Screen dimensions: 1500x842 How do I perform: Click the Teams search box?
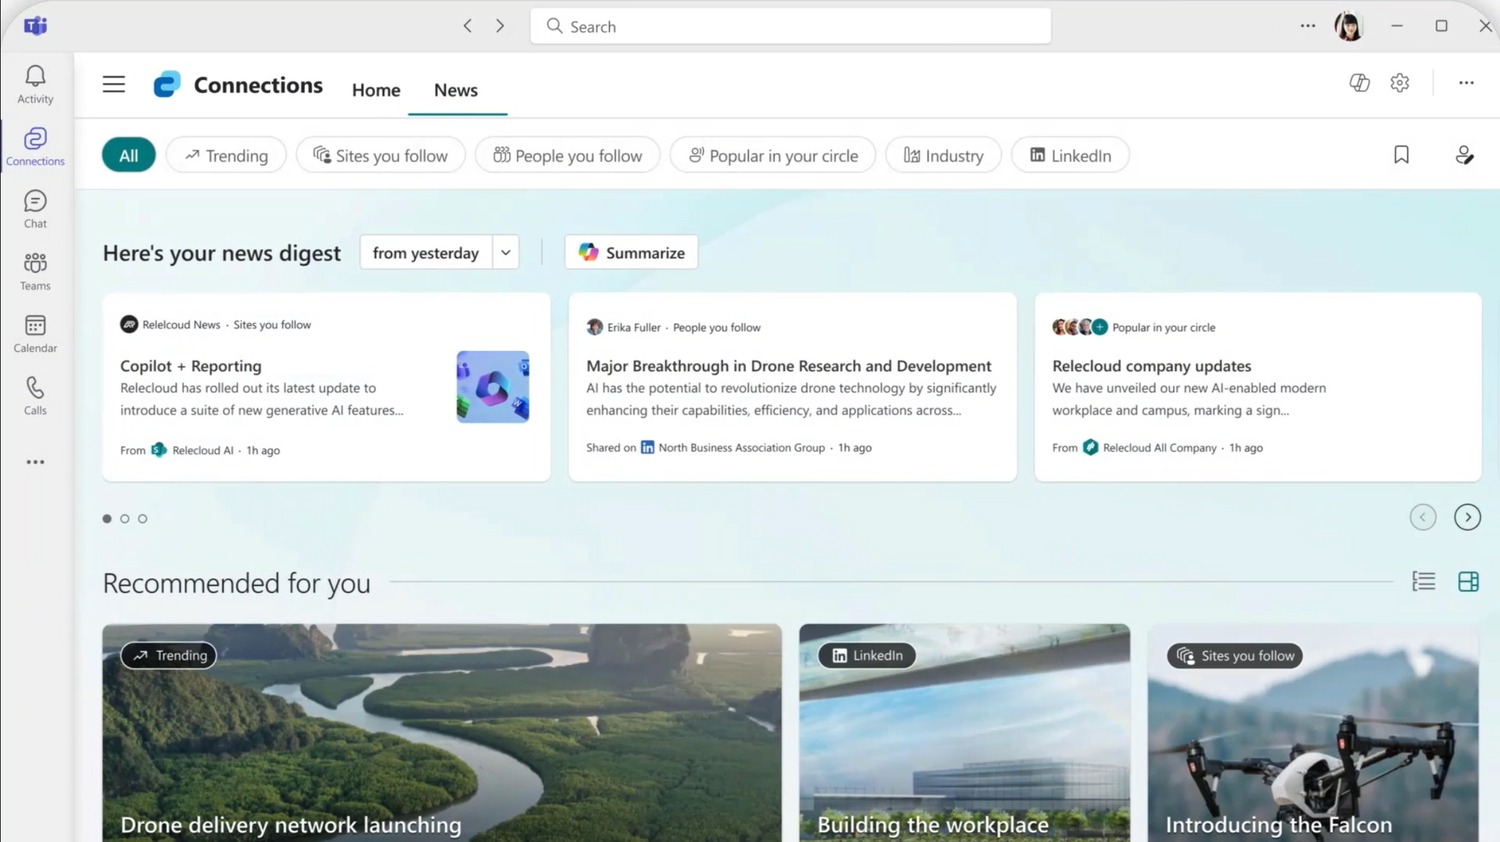[x=790, y=26]
